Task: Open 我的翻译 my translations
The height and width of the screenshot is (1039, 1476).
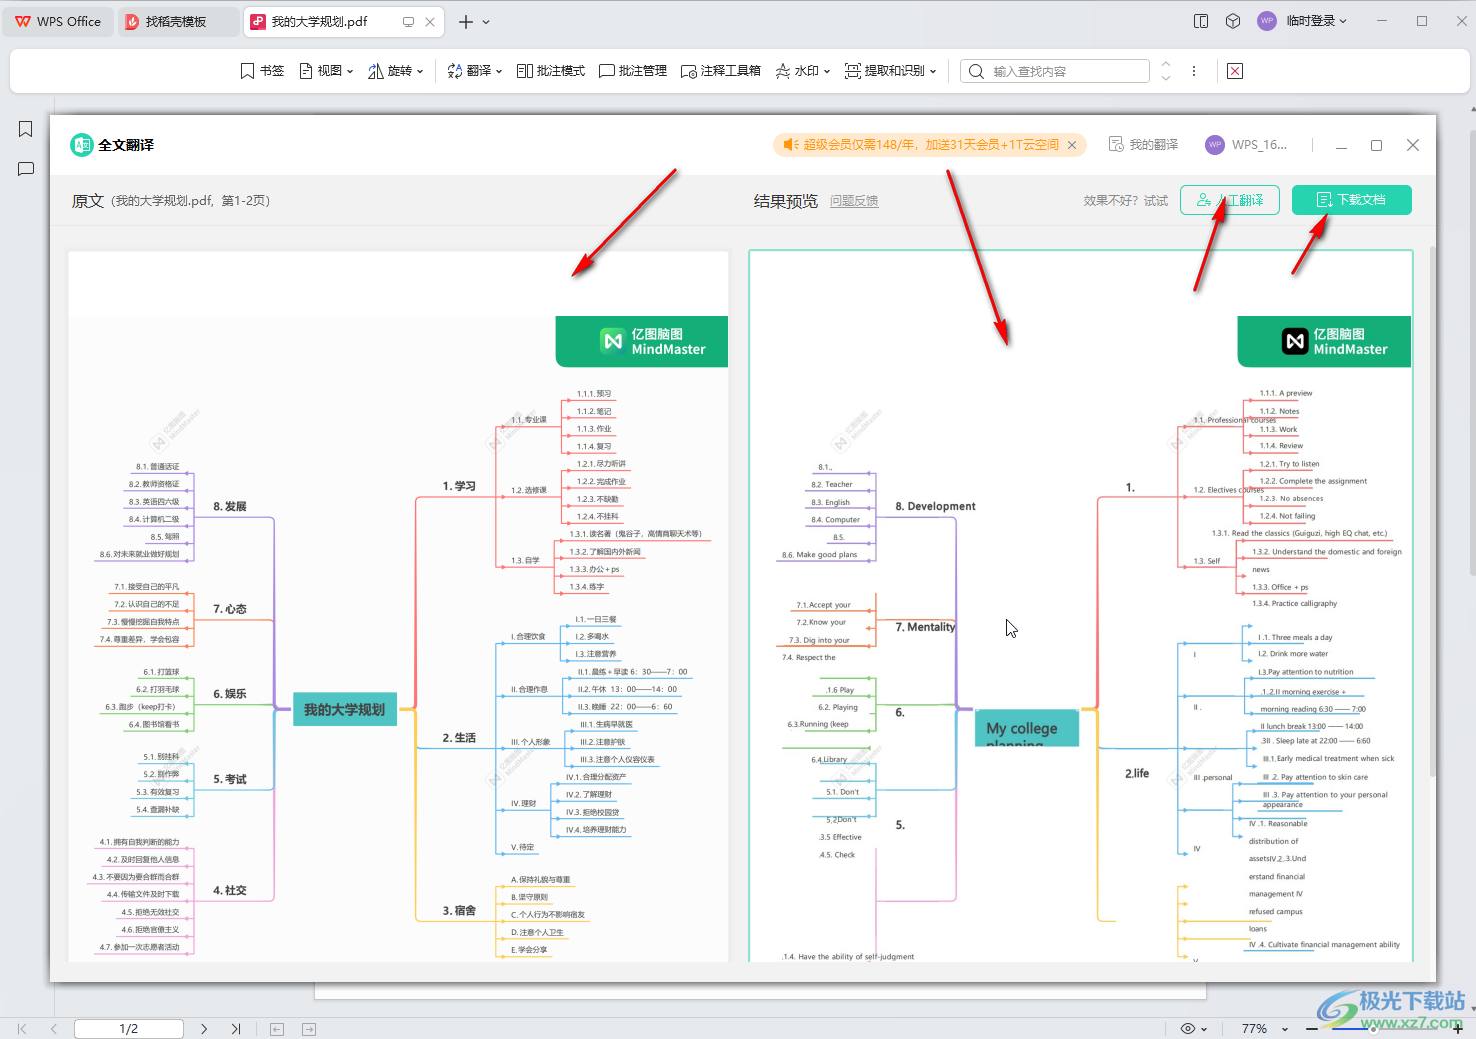Action: tap(1143, 145)
